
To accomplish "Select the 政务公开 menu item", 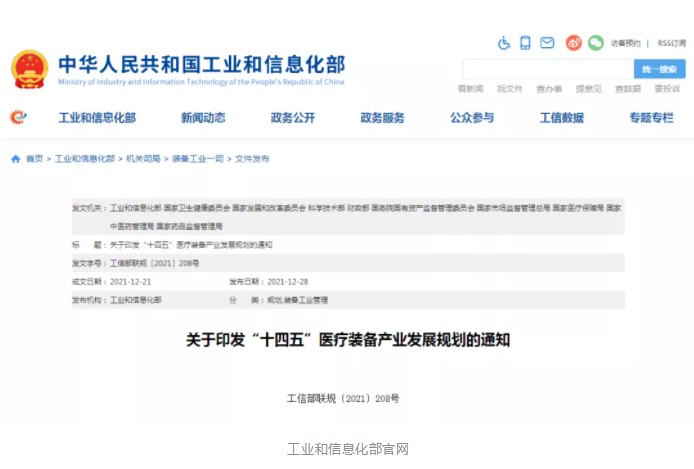I will (x=292, y=118).
